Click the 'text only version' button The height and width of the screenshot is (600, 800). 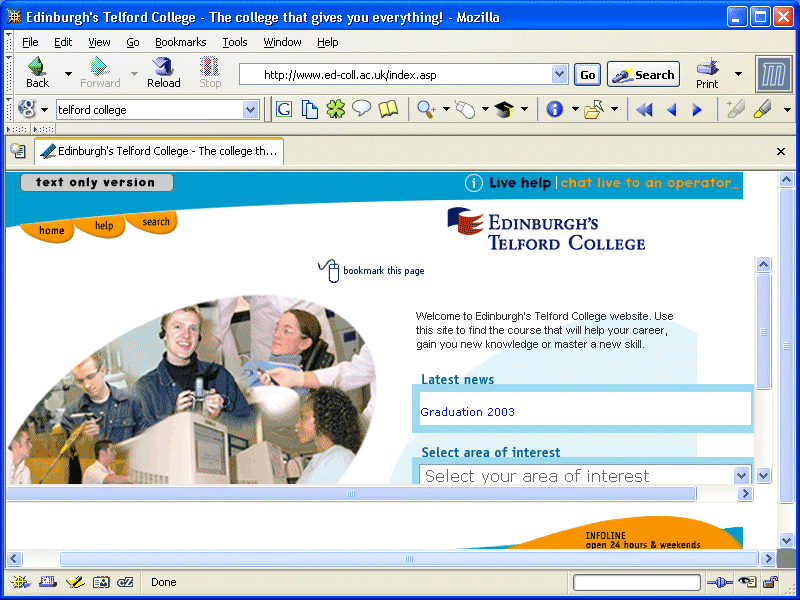pos(96,183)
